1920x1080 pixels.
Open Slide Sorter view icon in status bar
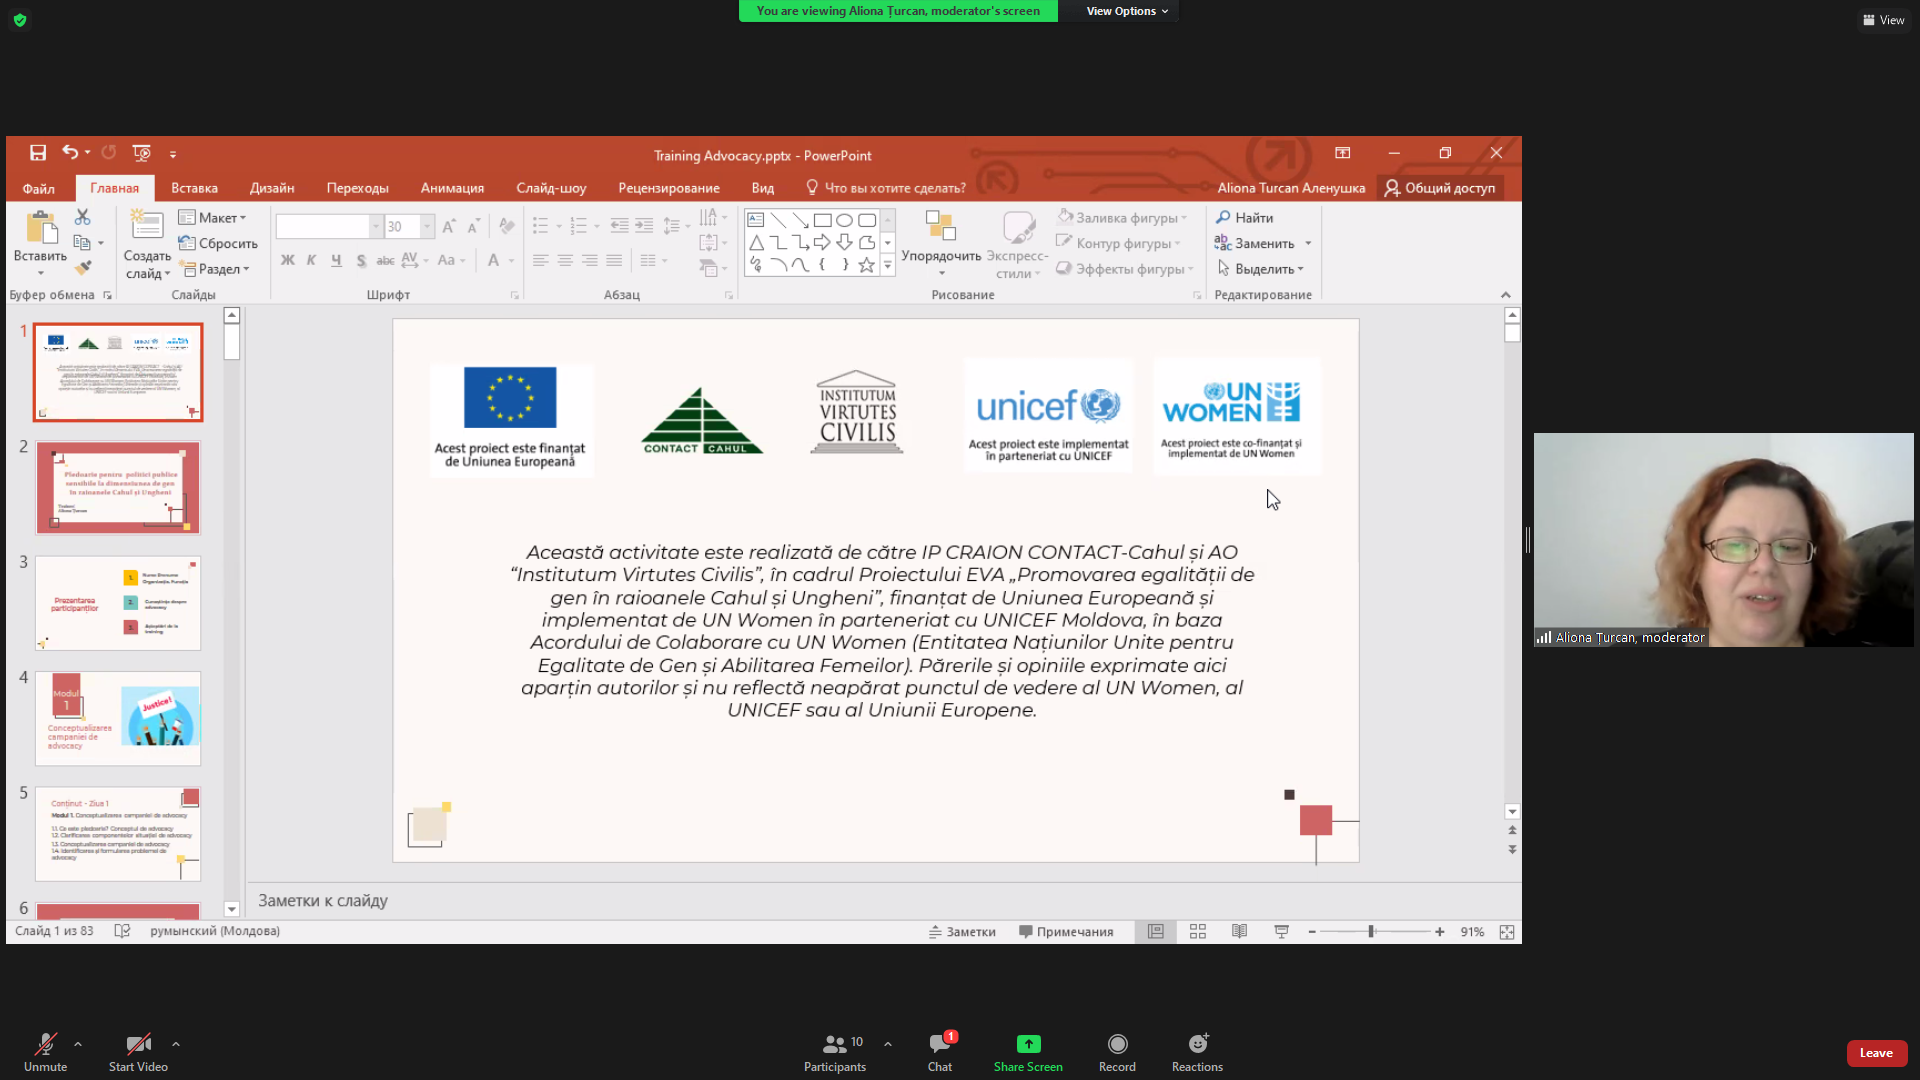point(1197,932)
